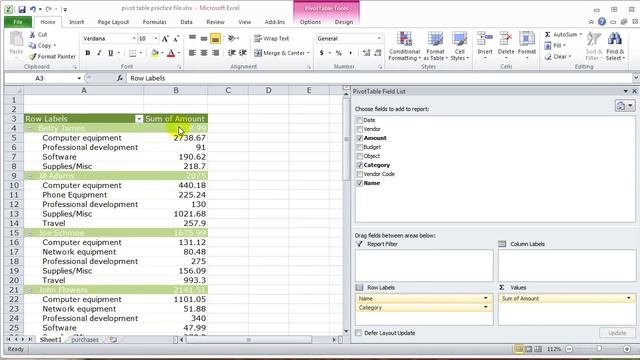Apply percent style
640x360 pixels.
pyautogui.click(x=338, y=53)
